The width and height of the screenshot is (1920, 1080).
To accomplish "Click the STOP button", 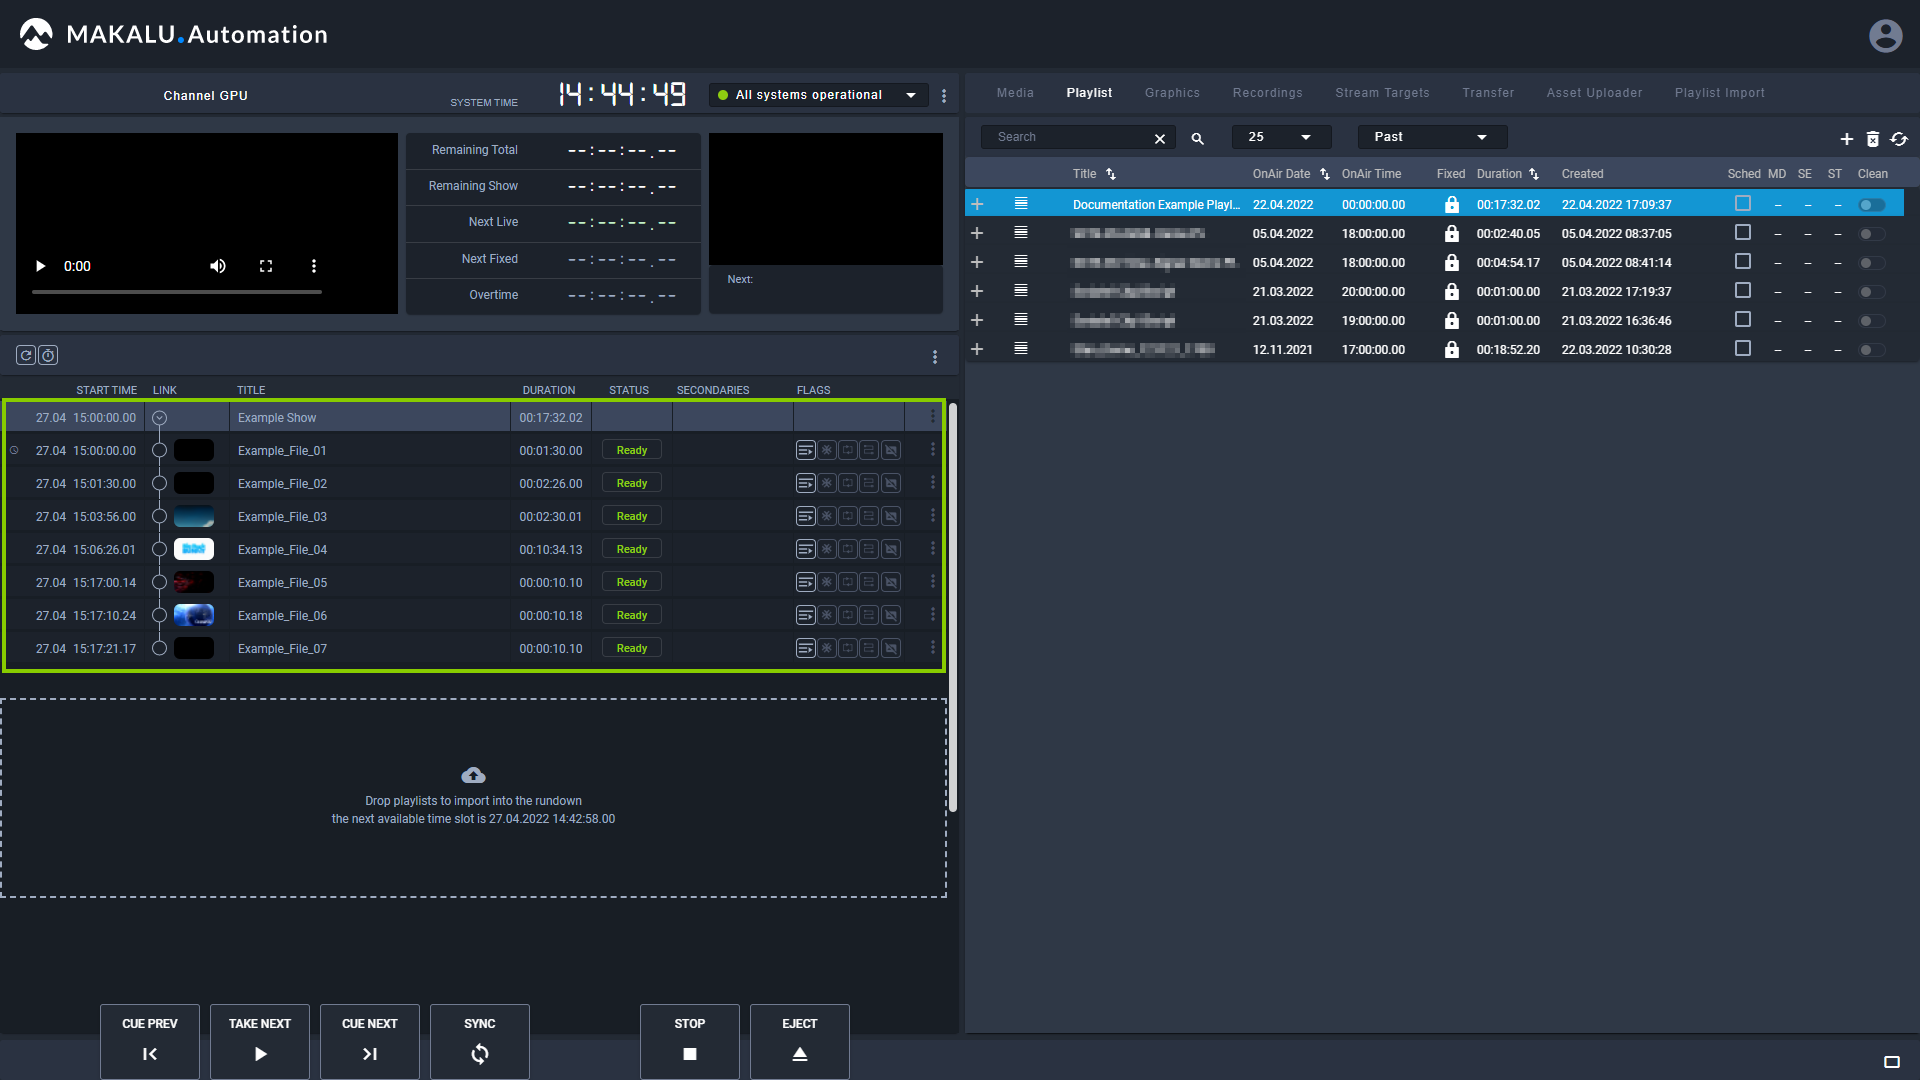I will pyautogui.click(x=690, y=1041).
